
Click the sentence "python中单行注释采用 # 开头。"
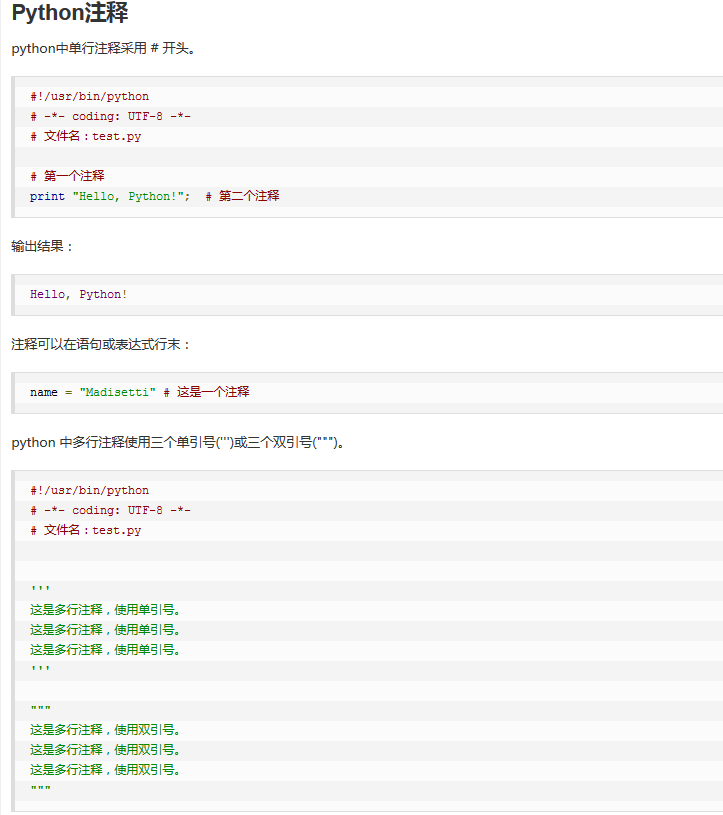[x=103, y=49]
